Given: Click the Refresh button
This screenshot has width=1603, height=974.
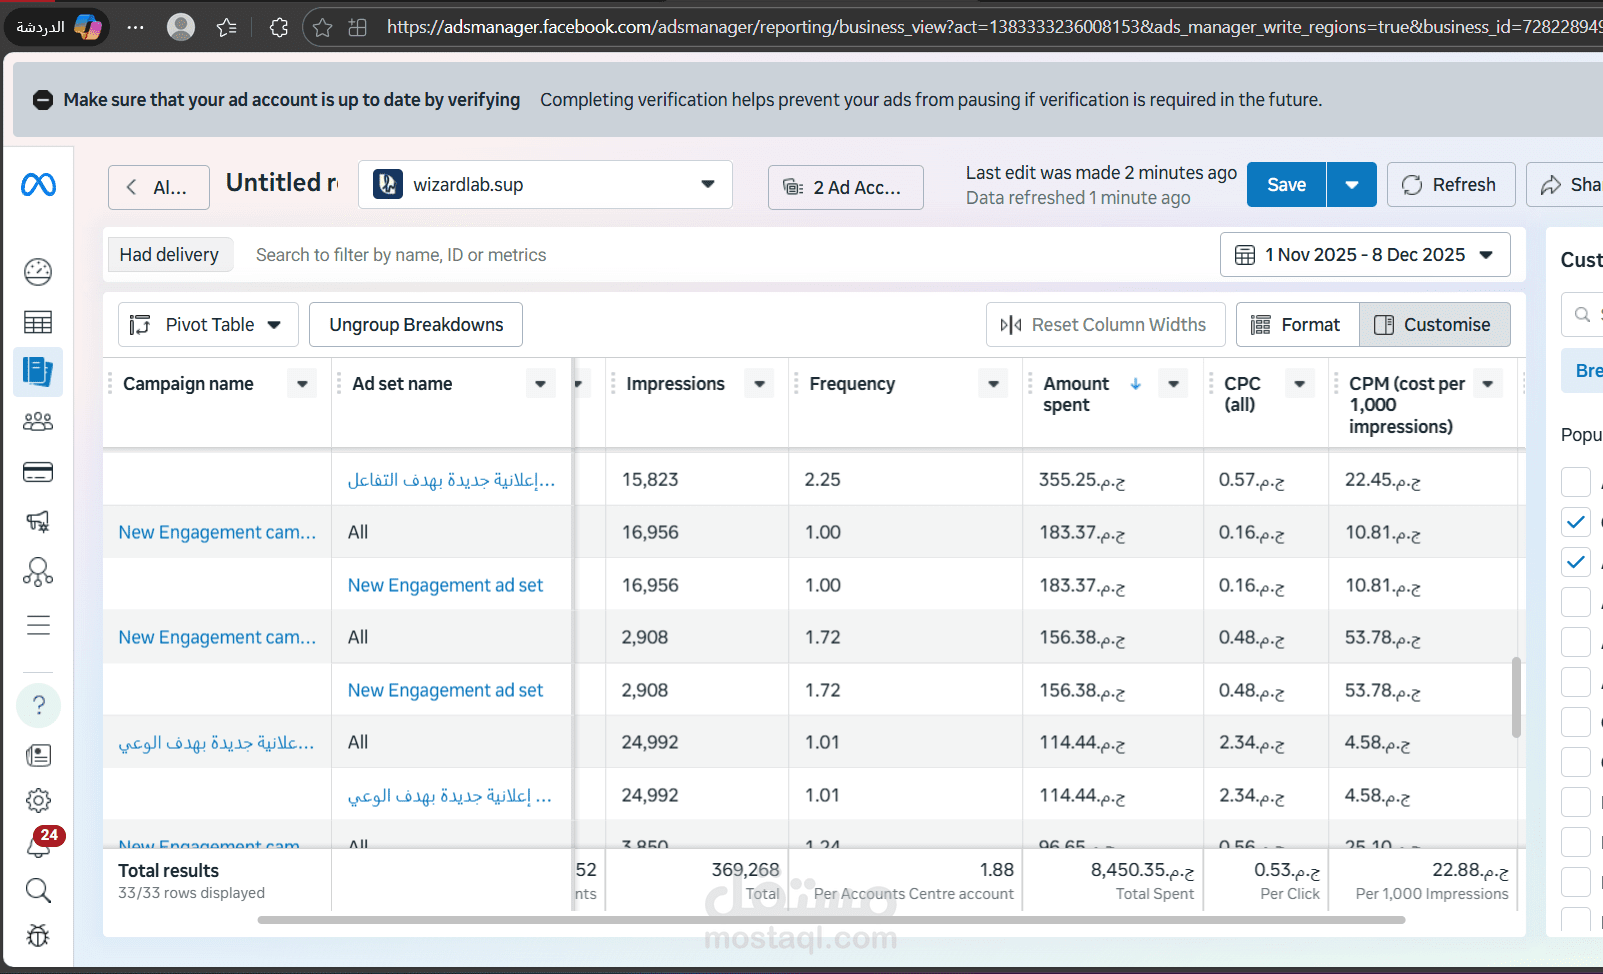Looking at the screenshot, I should (x=1451, y=184).
